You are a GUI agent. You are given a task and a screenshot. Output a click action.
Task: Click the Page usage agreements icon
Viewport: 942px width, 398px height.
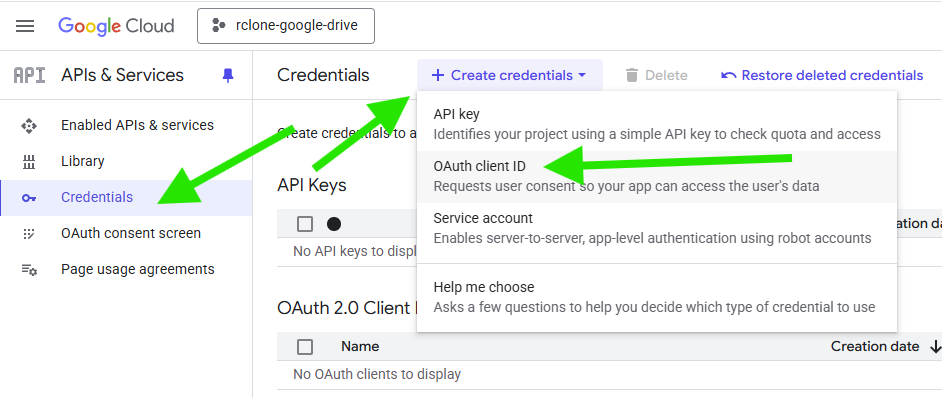click(29, 270)
